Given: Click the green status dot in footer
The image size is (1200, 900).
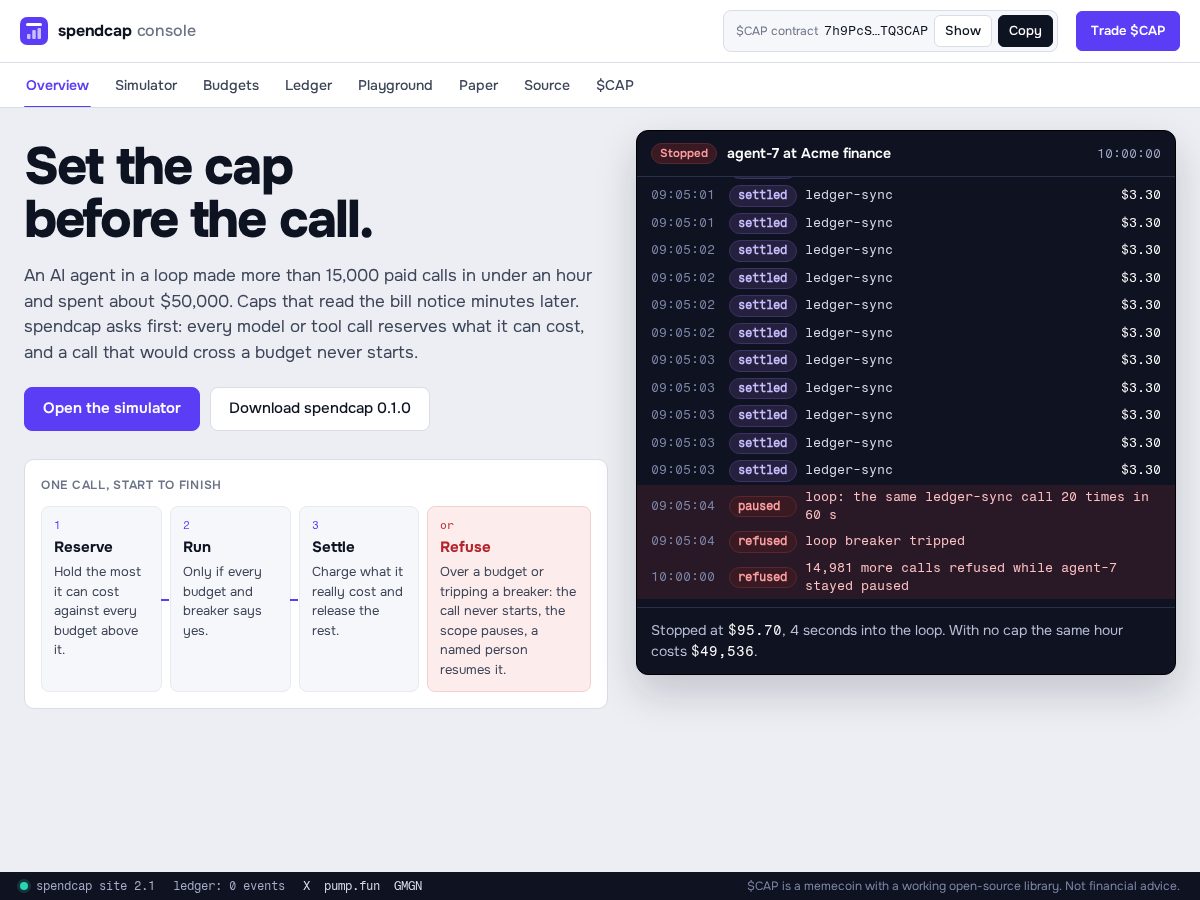Looking at the screenshot, I should (24, 886).
